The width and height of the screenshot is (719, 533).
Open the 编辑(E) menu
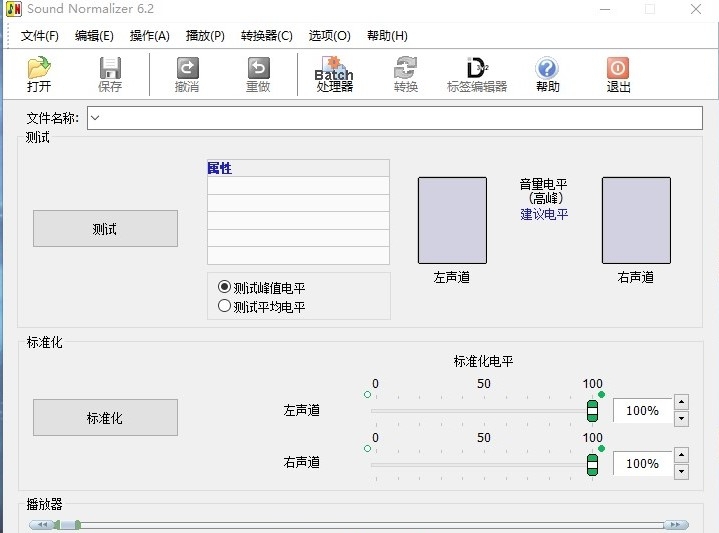click(94, 36)
